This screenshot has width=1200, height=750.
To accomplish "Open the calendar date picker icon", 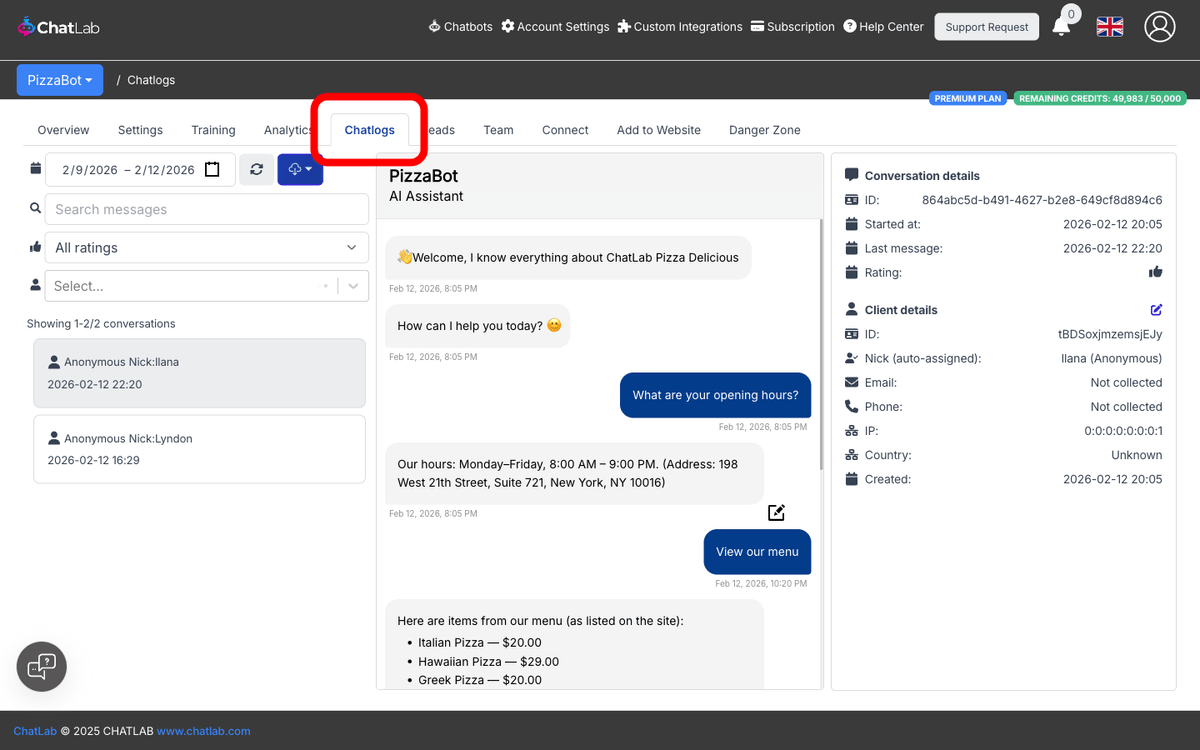I will pyautogui.click(x=212, y=169).
